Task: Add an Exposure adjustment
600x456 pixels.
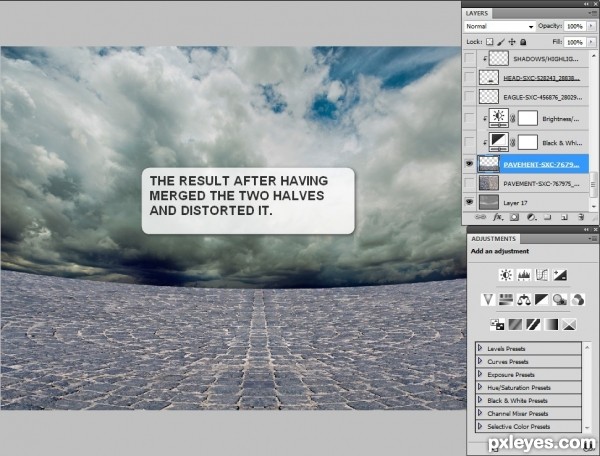Action: click(560, 275)
